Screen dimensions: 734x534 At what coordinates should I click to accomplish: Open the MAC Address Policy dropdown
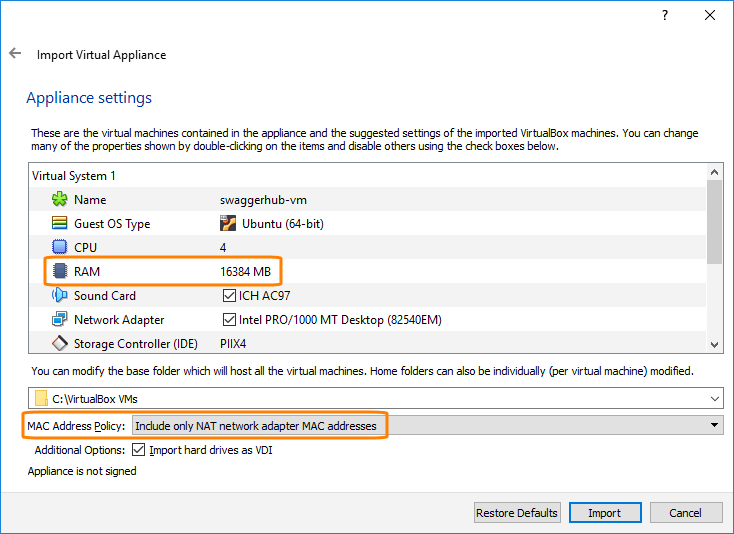coord(428,425)
